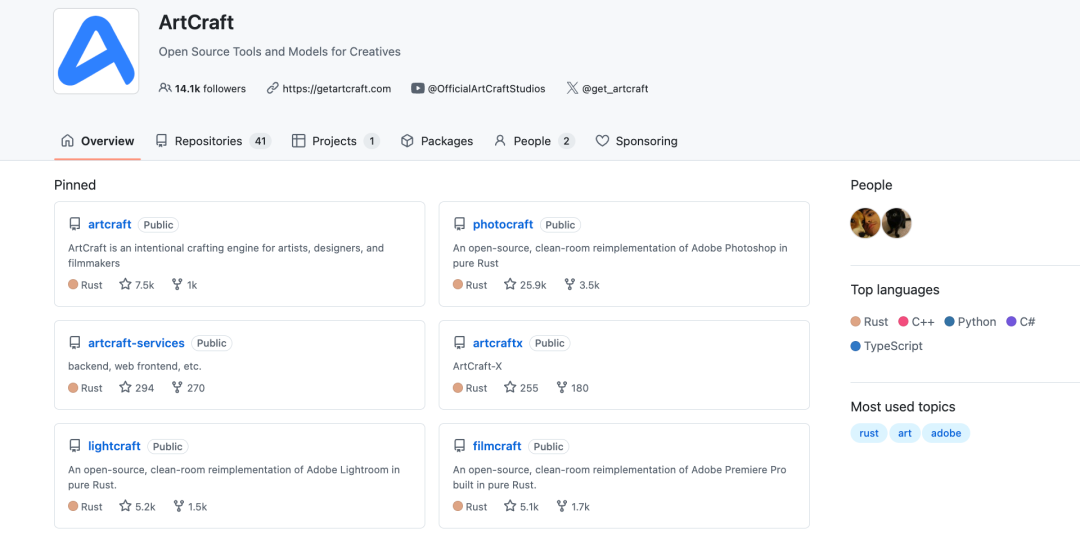Image resolution: width=1080 pixels, height=547 pixels.
Task: Click the link chain icon beside getartcraft.com
Action: pyautogui.click(x=273, y=88)
